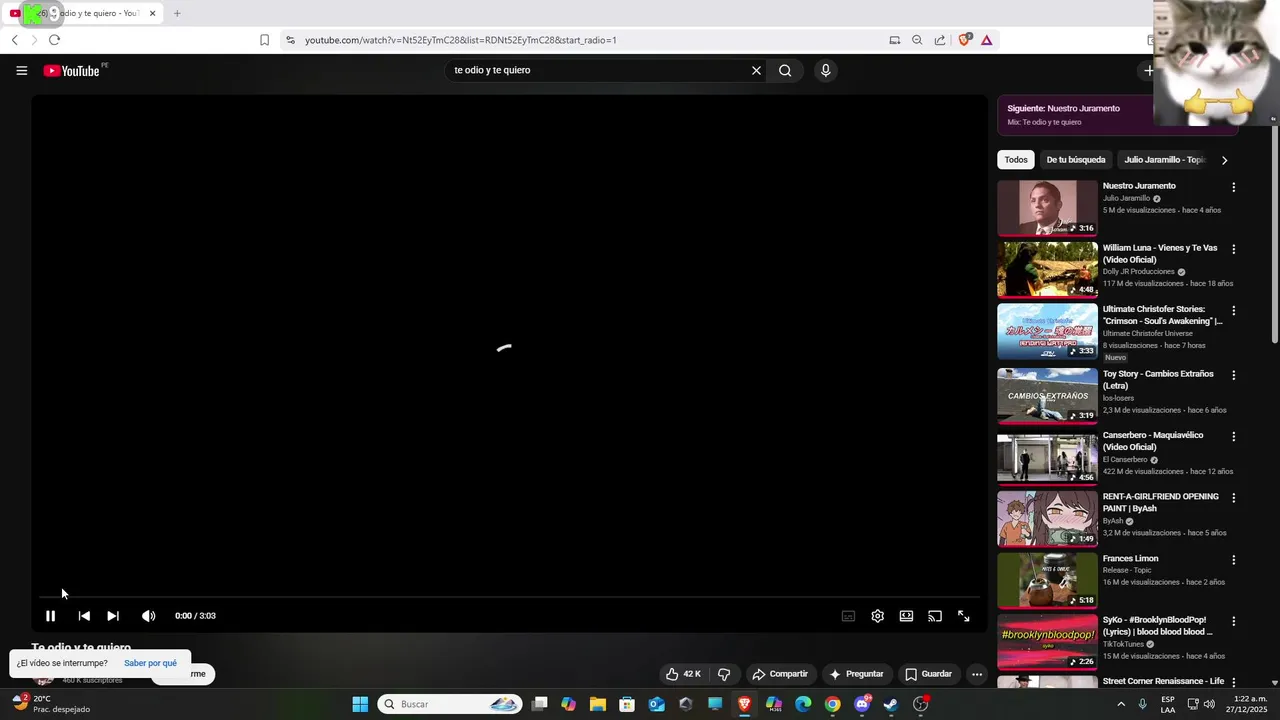The height and width of the screenshot is (720, 1280).
Task: Open options for SyKo BrooklynBloodPop video
Action: pyautogui.click(x=1233, y=621)
